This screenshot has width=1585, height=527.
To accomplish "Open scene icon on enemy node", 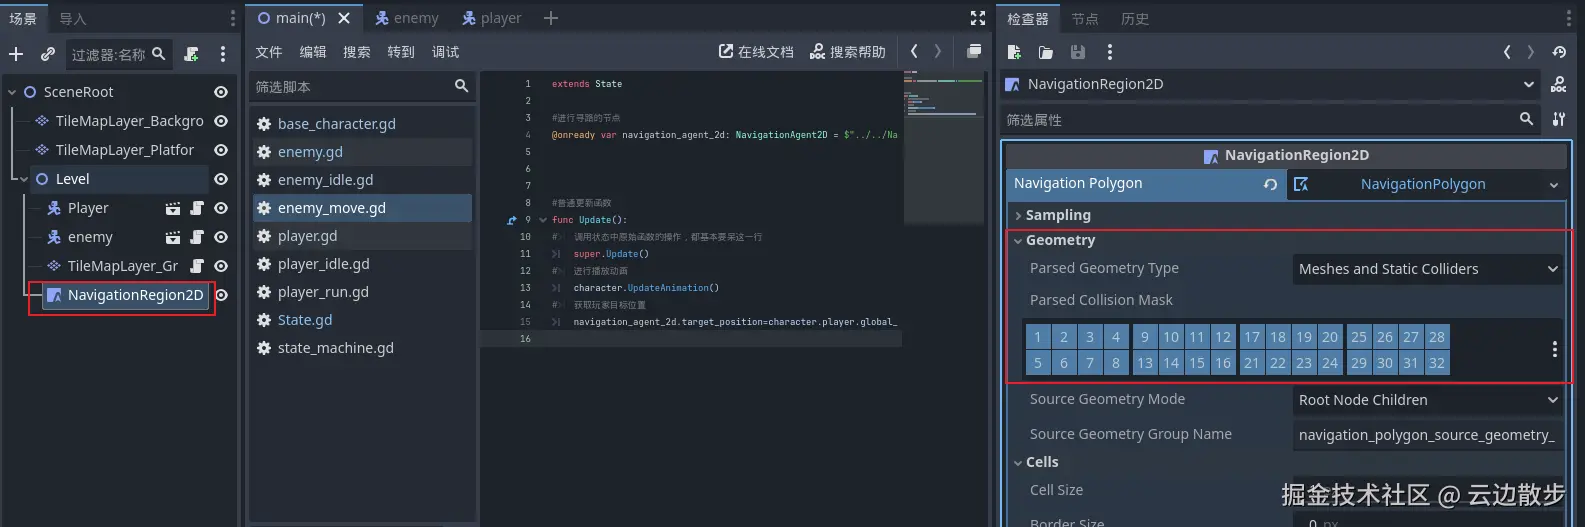I will (173, 237).
